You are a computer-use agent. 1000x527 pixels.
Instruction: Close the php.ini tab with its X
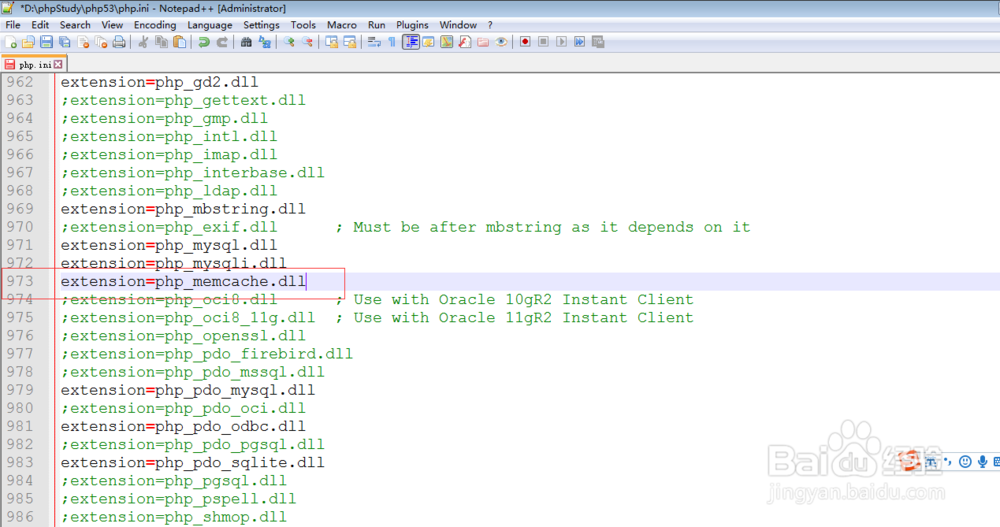58,64
